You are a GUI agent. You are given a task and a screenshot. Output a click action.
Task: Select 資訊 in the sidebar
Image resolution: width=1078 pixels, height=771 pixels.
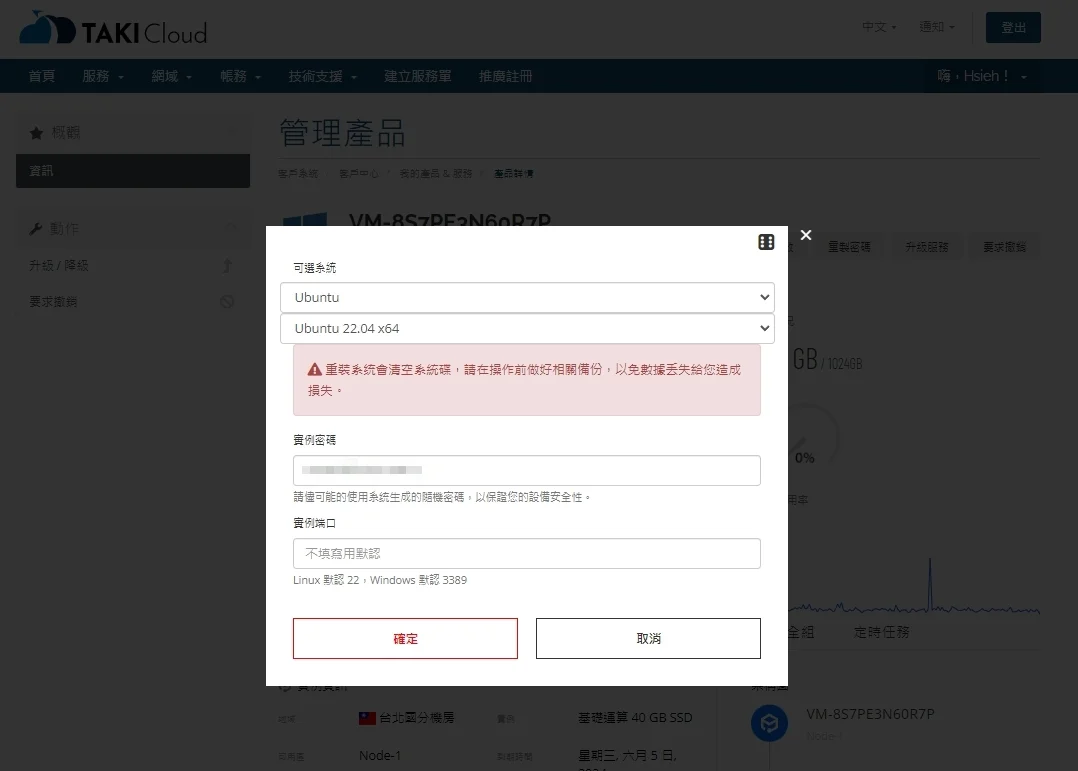pos(133,171)
